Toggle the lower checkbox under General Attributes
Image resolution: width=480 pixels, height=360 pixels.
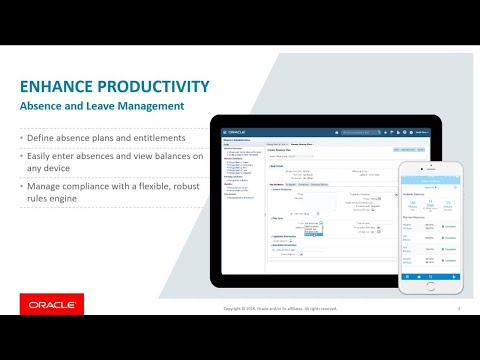[373, 210]
